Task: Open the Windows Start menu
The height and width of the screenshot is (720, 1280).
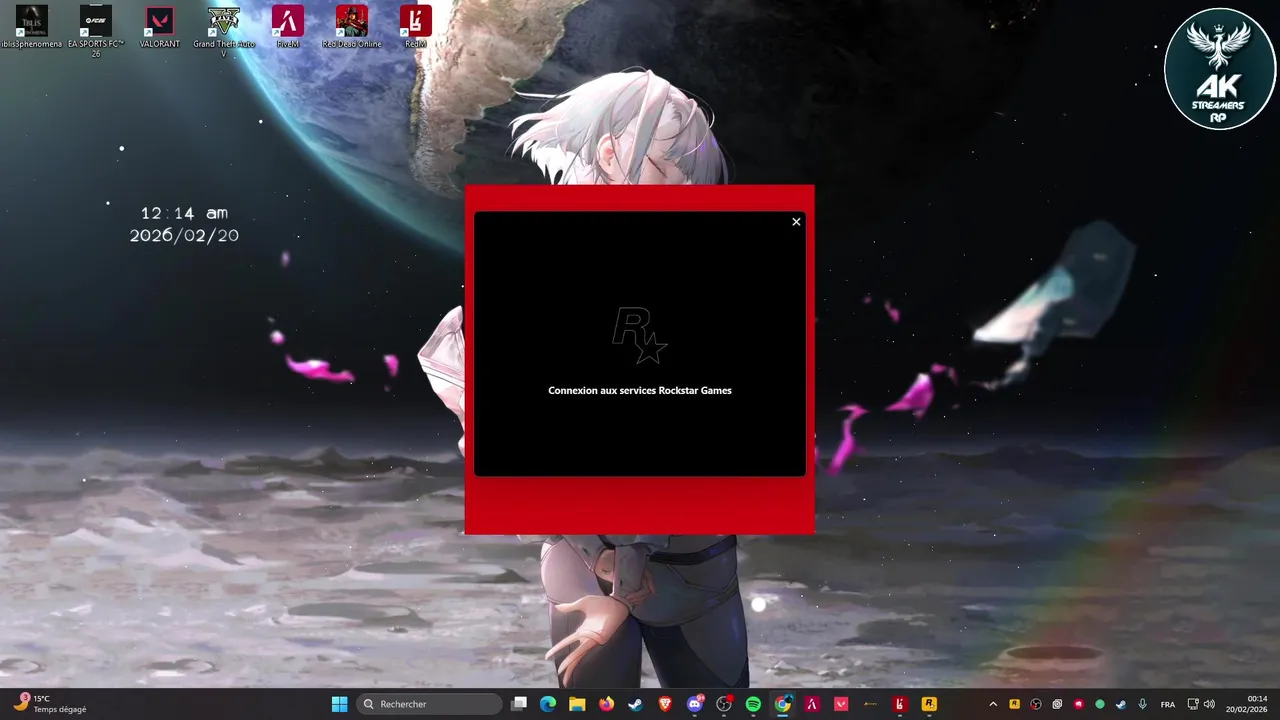Action: click(x=339, y=704)
